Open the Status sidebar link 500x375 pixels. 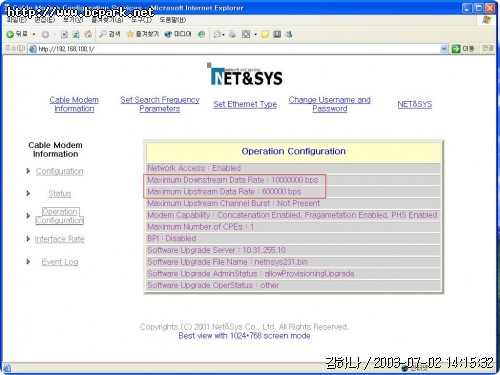60,193
